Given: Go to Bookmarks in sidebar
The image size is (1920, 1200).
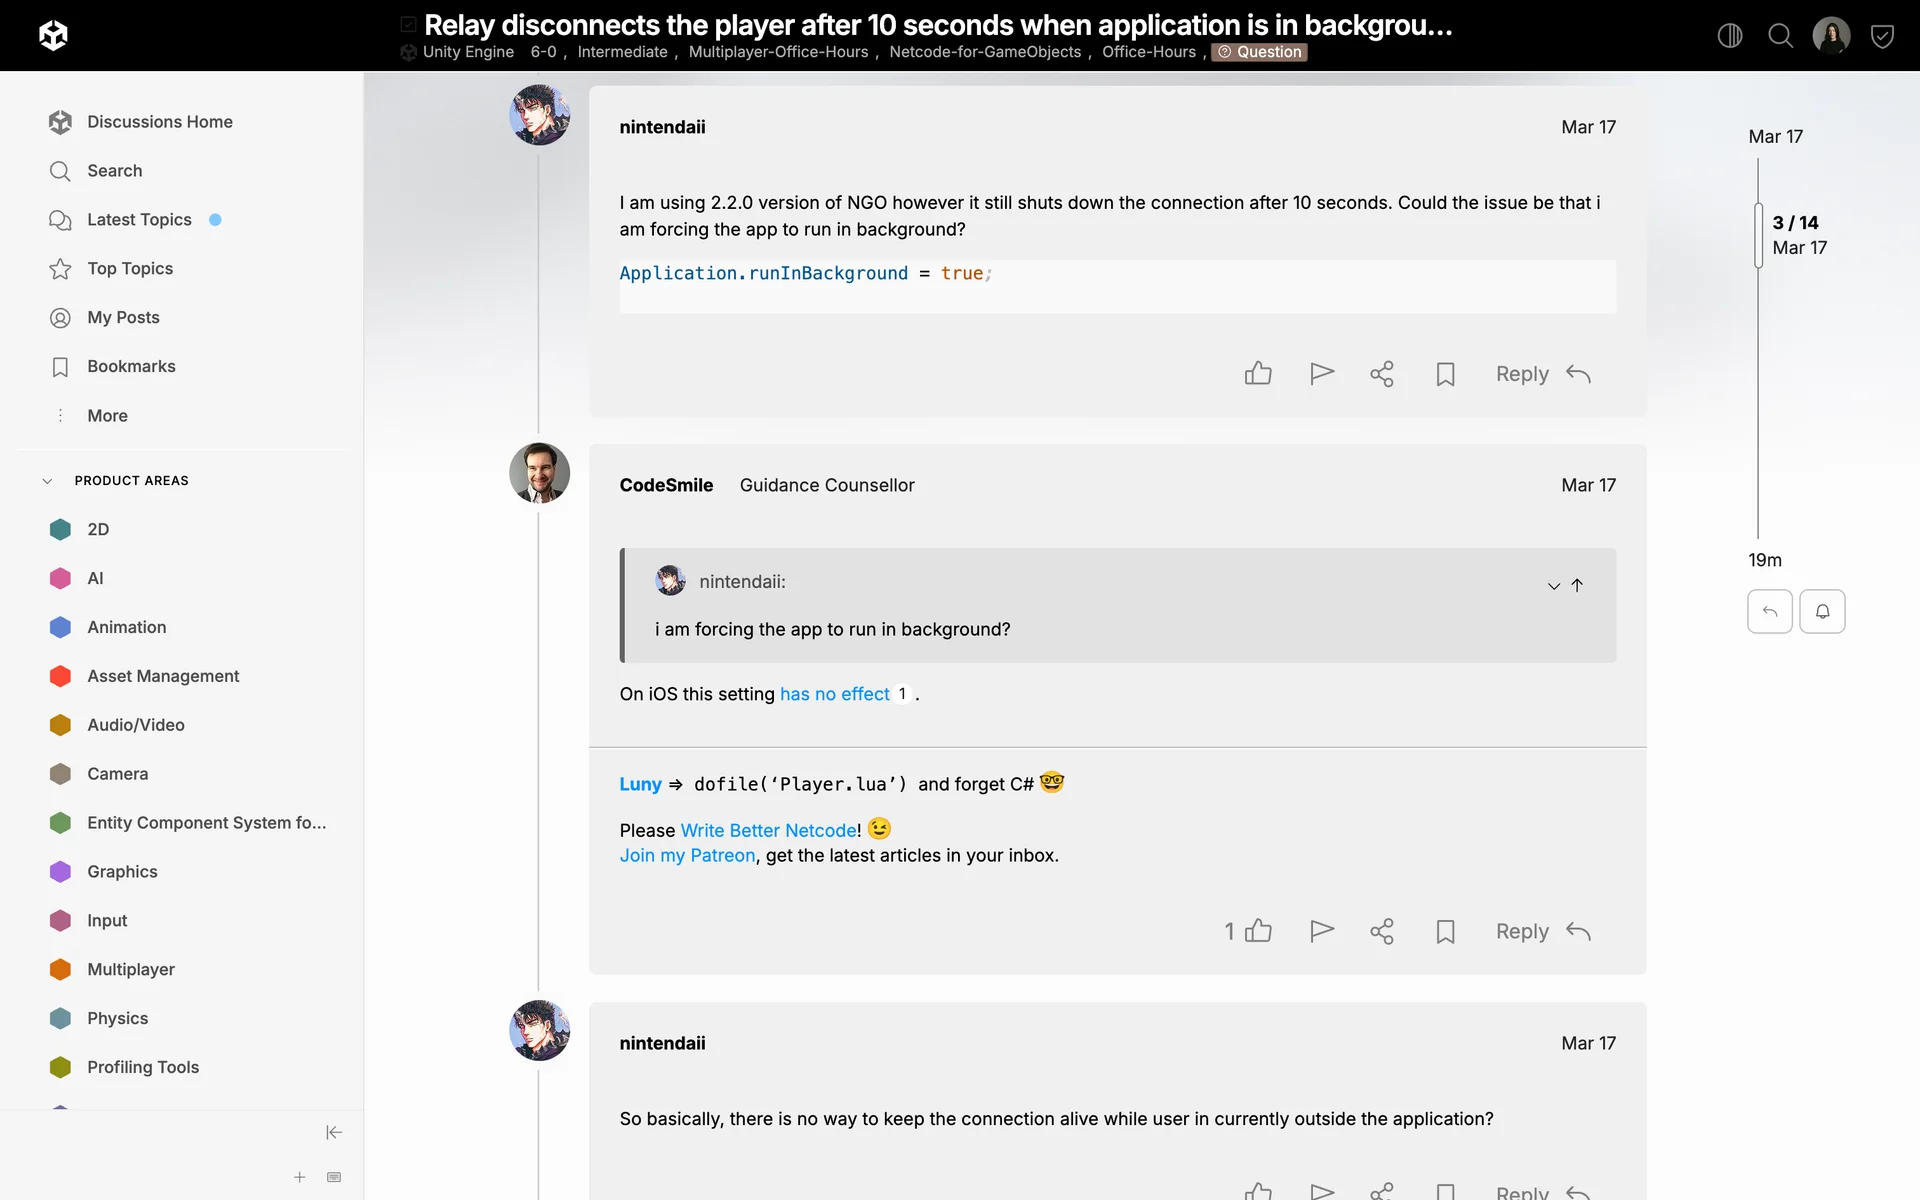Looking at the screenshot, I should pos(131,367).
